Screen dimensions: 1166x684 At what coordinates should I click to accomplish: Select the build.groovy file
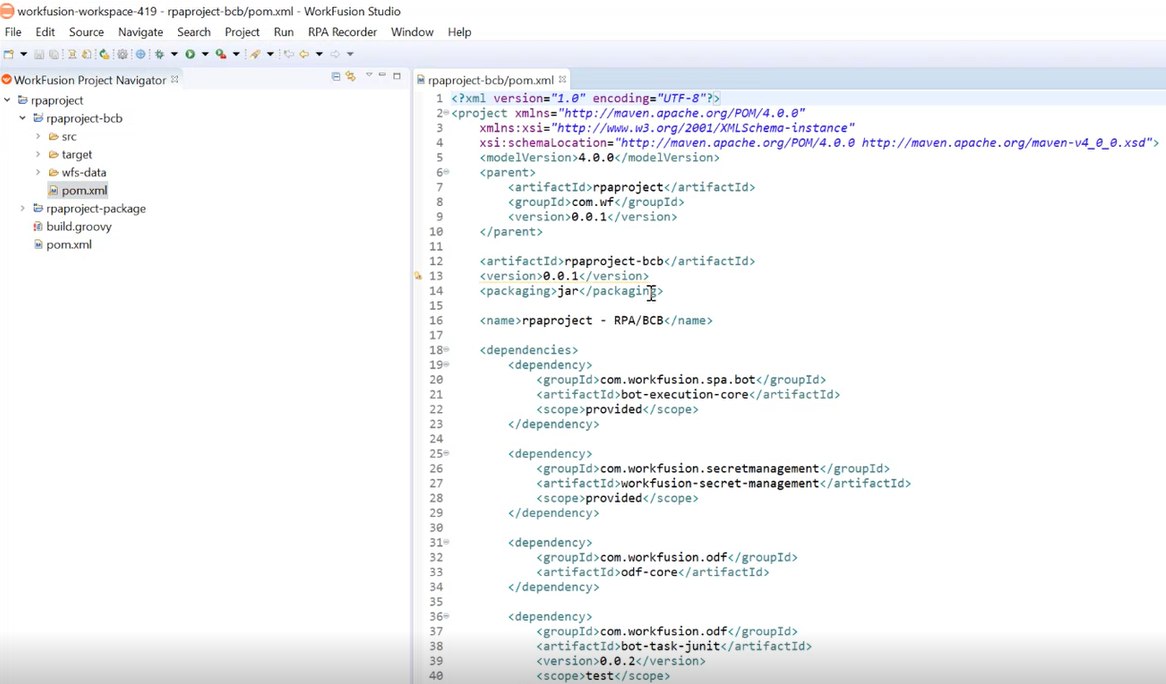tap(79, 227)
